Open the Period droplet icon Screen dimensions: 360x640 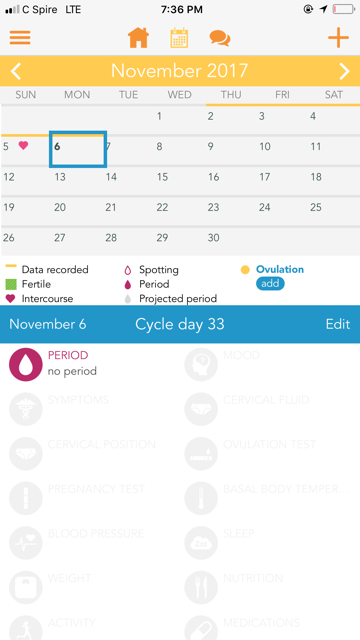click(x=26, y=364)
